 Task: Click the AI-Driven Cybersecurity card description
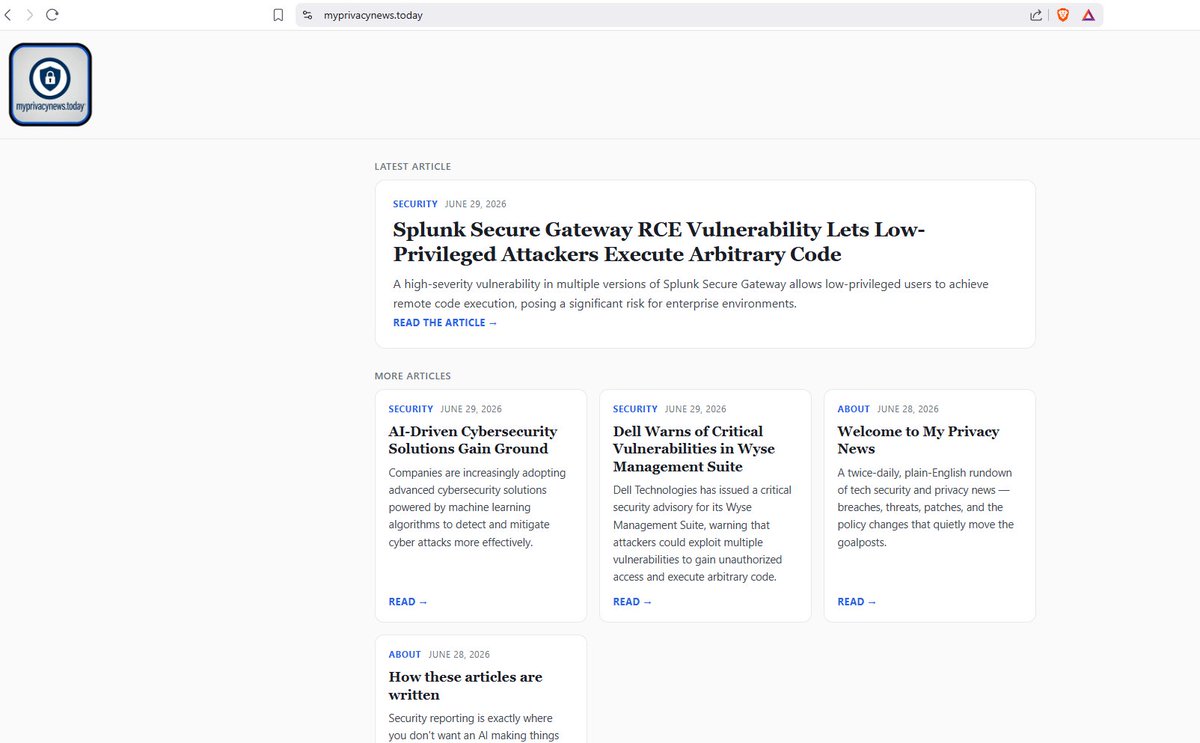[477, 507]
